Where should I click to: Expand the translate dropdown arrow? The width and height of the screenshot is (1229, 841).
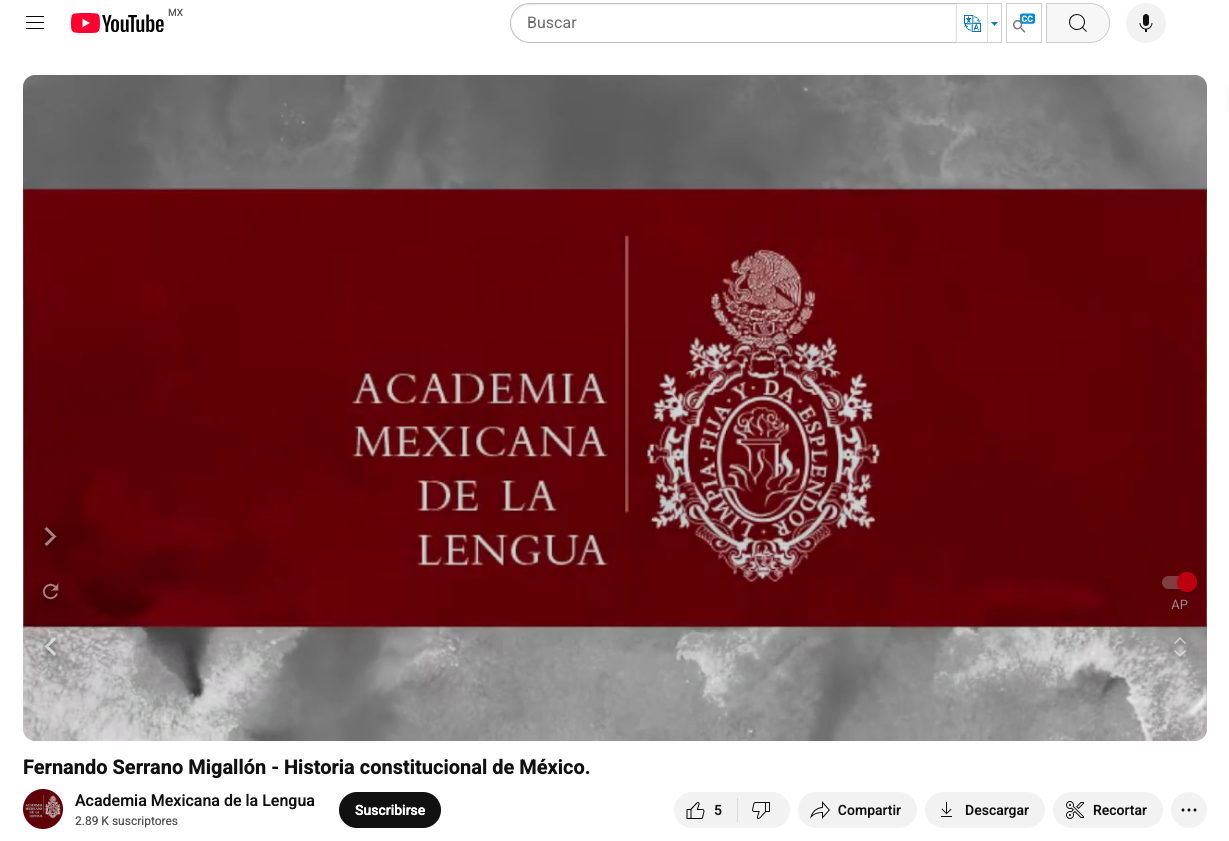click(994, 23)
